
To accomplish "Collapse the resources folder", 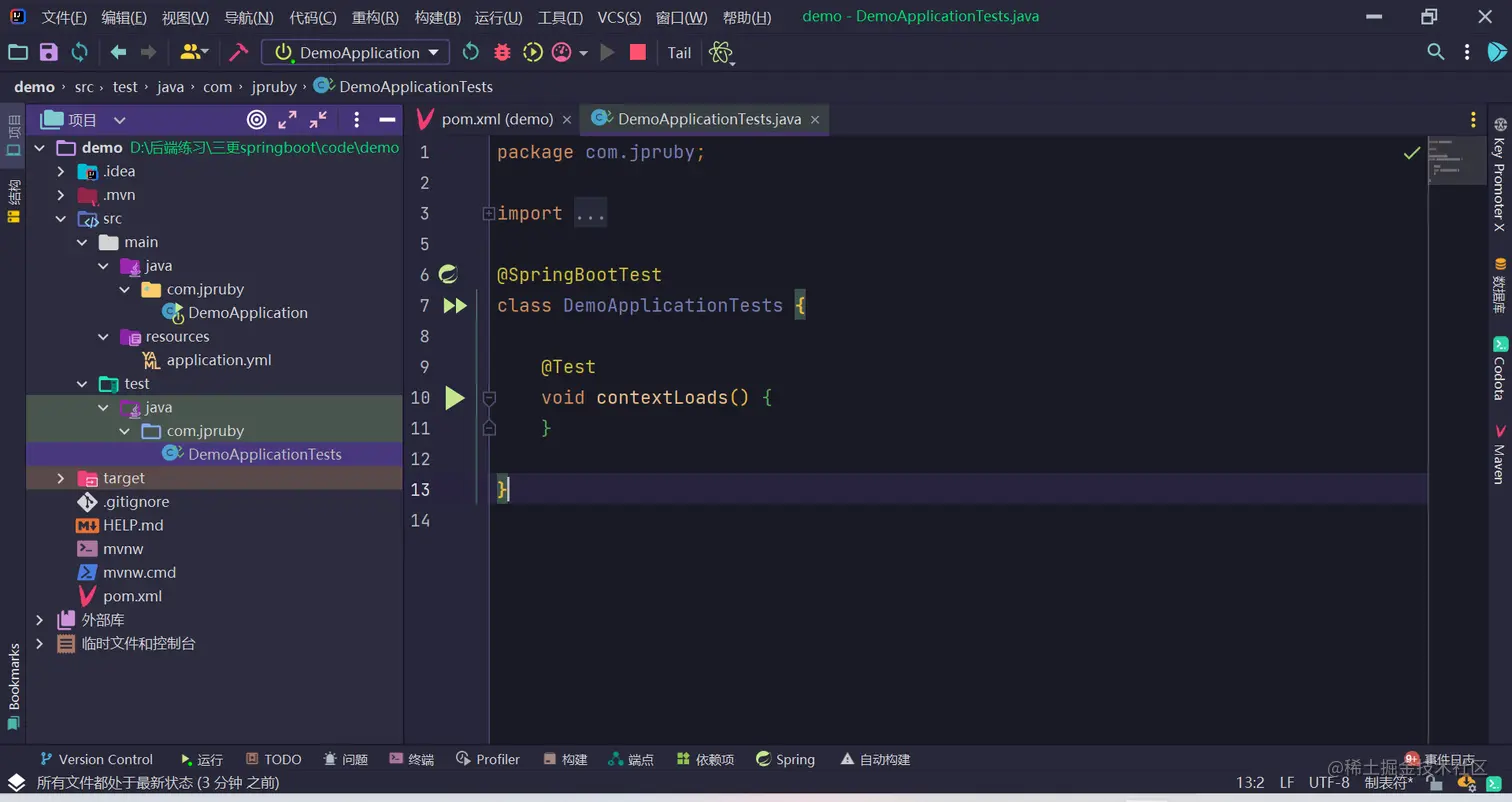I will pyautogui.click(x=103, y=337).
